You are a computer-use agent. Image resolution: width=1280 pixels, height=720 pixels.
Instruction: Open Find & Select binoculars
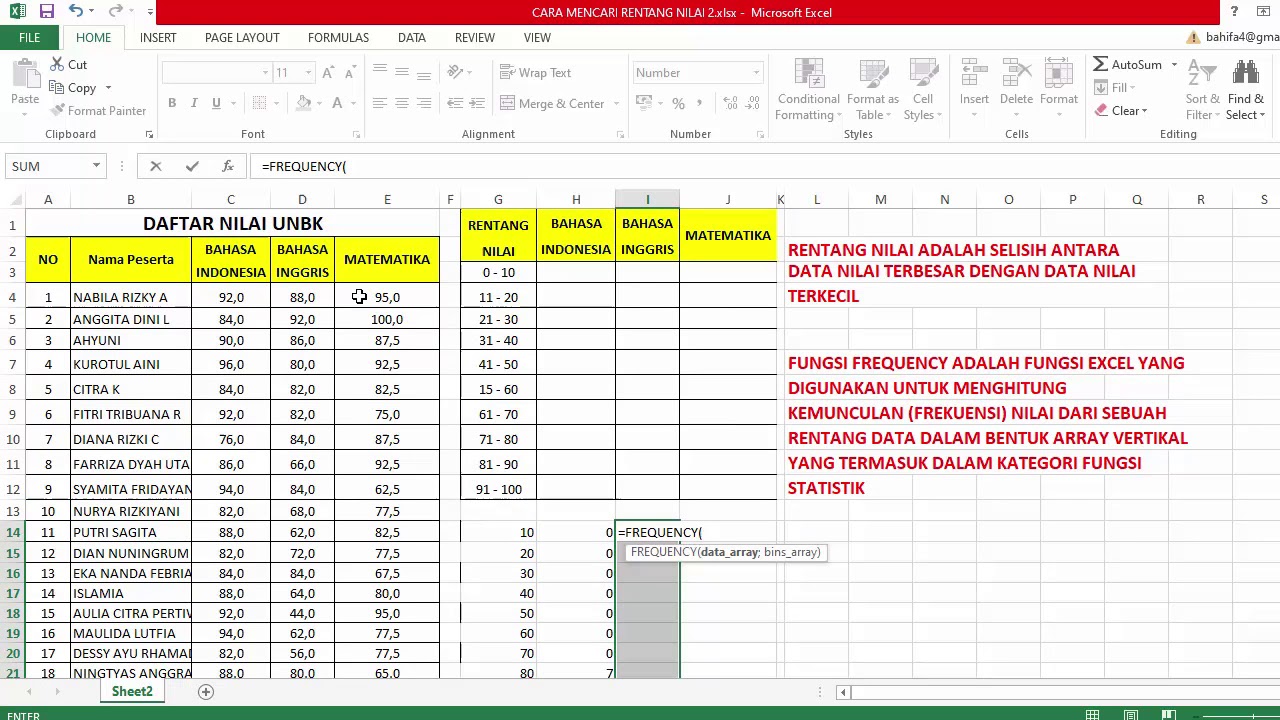1246,91
